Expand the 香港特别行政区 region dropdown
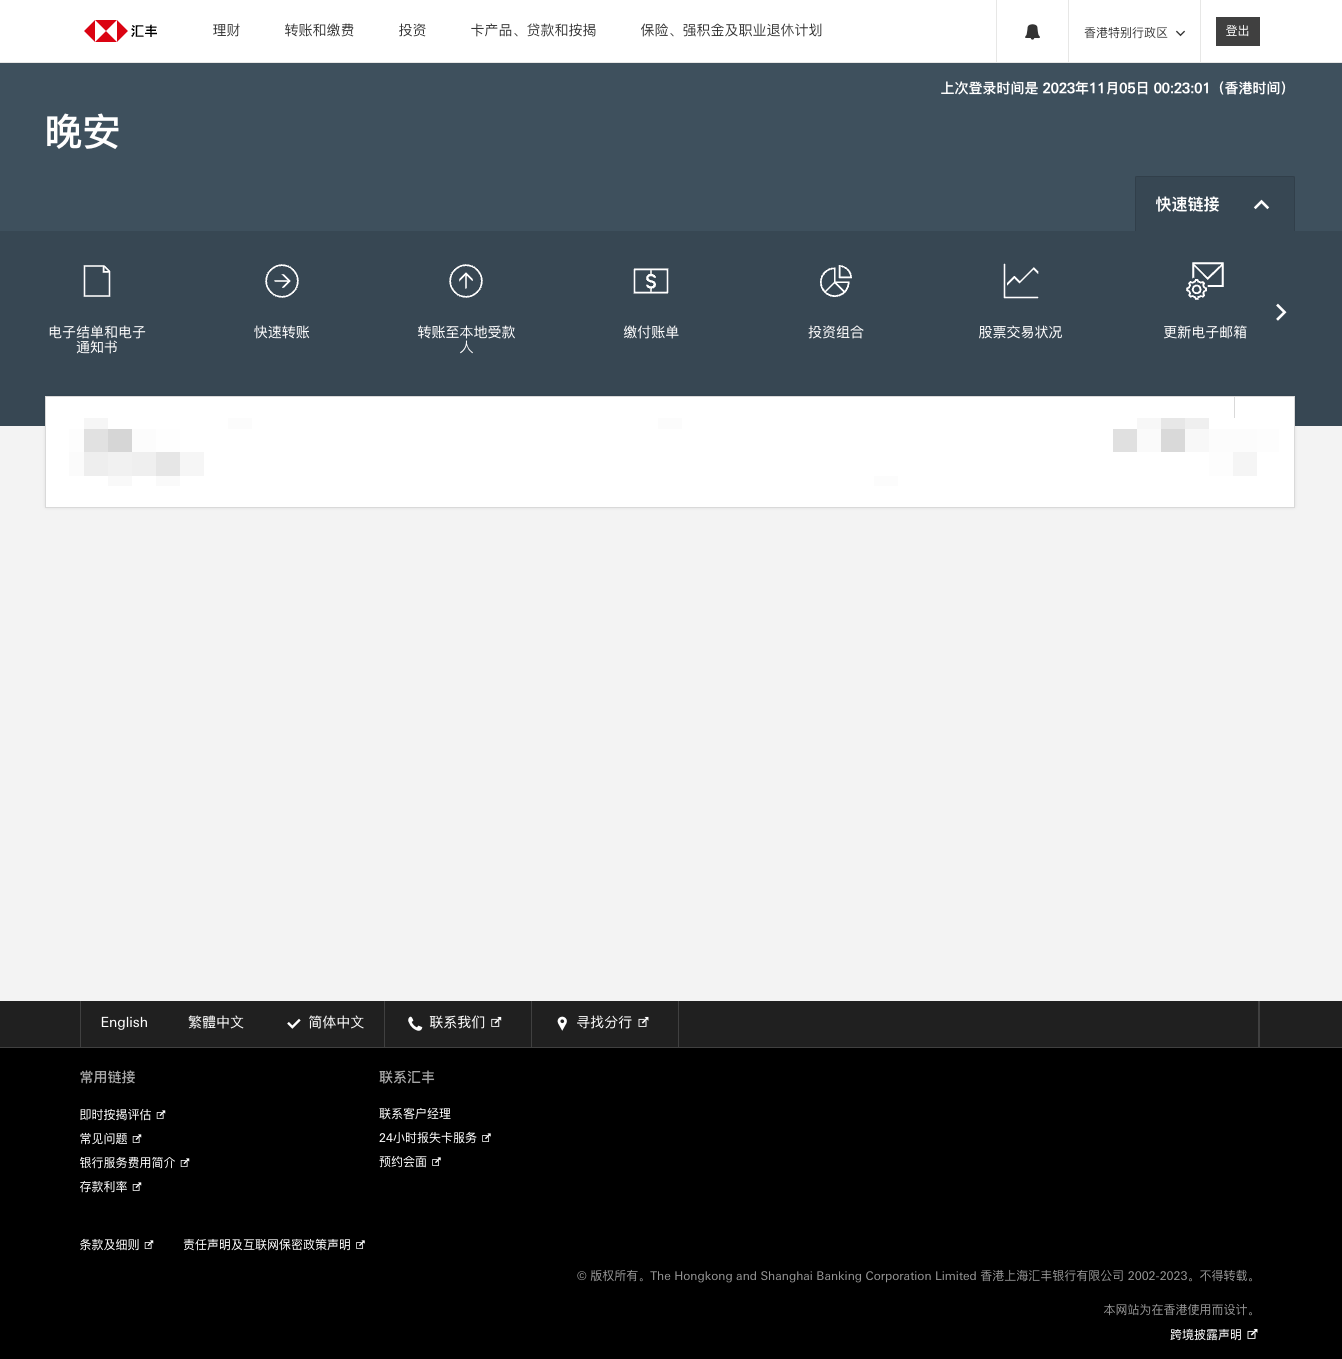Viewport: 1342px width, 1359px height. click(x=1134, y=32)
